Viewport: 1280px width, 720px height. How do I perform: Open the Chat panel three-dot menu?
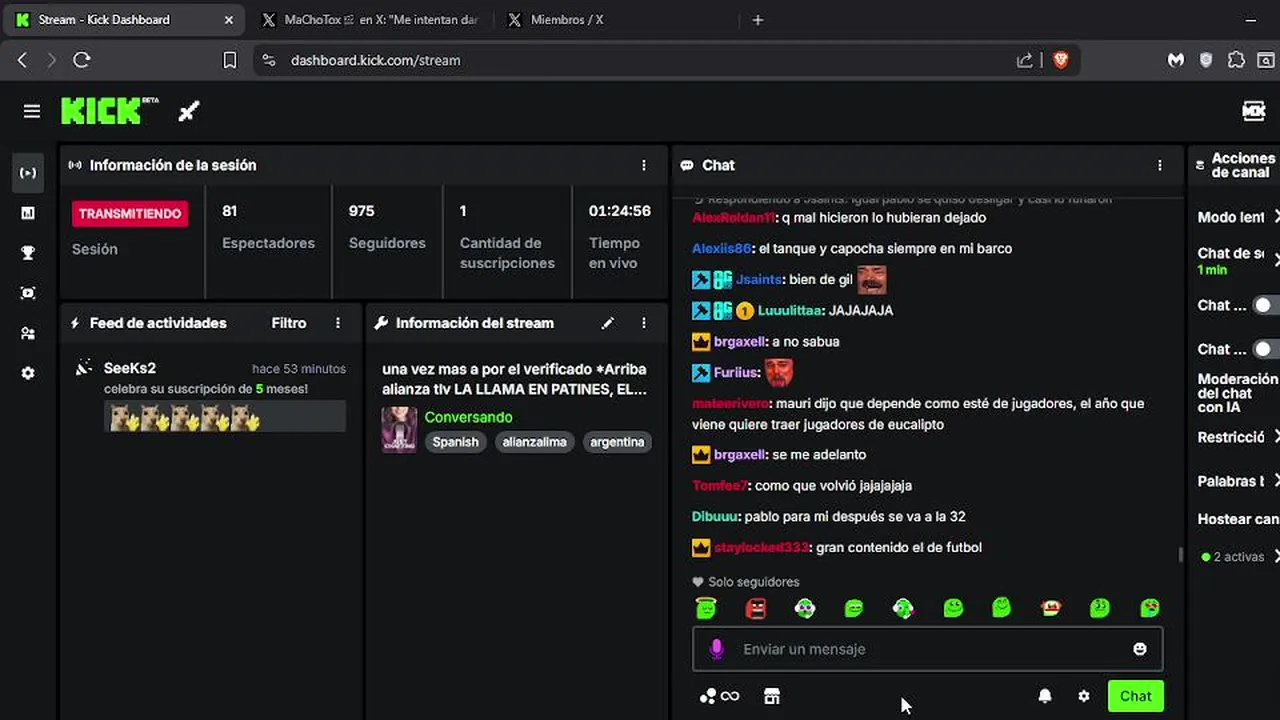1160,165
